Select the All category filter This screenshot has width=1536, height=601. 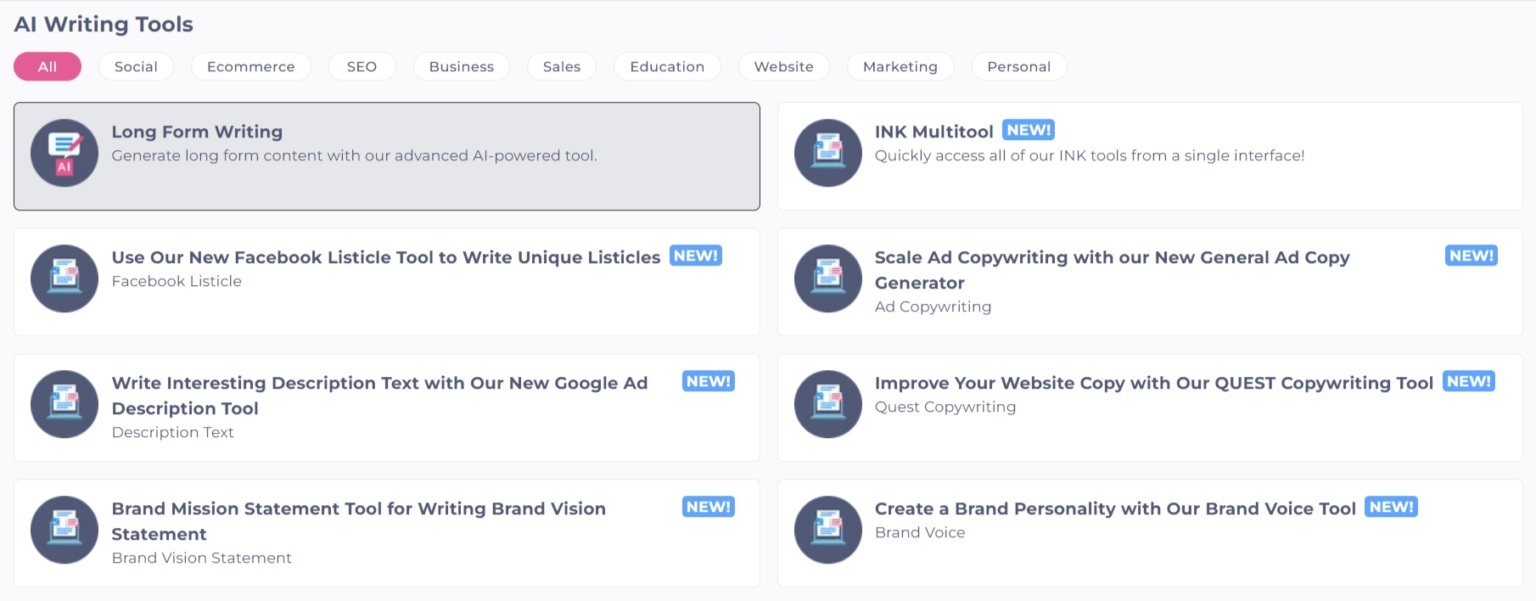coord(47,67)
